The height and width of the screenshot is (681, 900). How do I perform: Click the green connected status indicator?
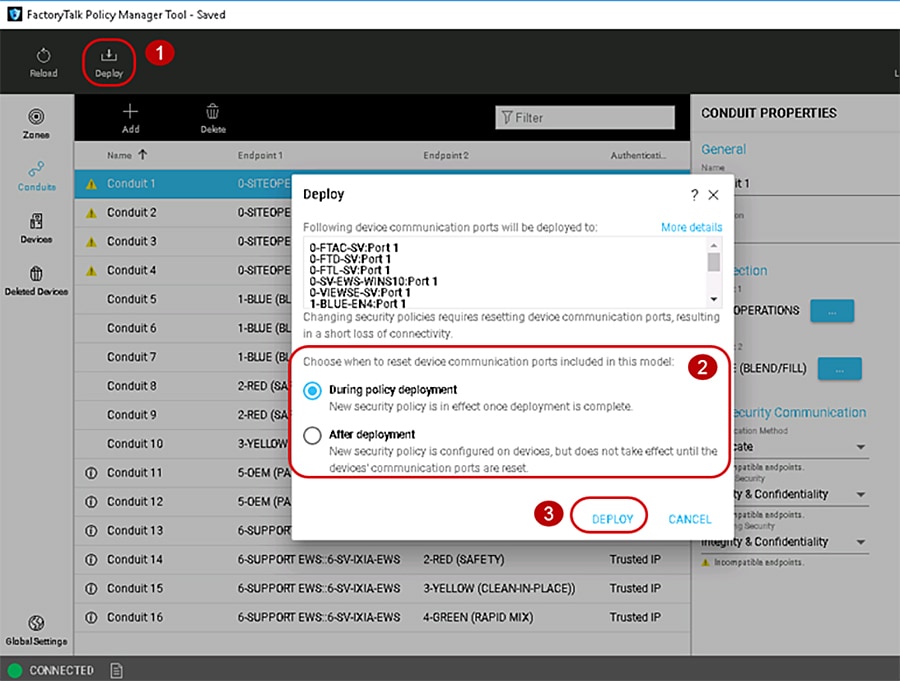(15, 670)
